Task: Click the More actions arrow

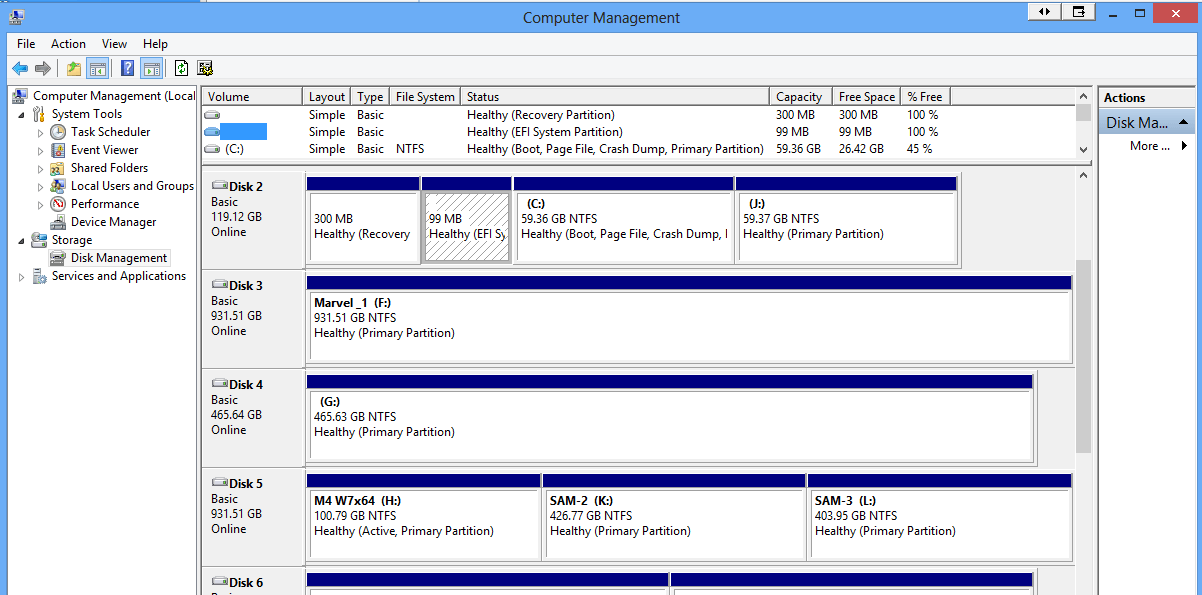Action: [1182, 145]
